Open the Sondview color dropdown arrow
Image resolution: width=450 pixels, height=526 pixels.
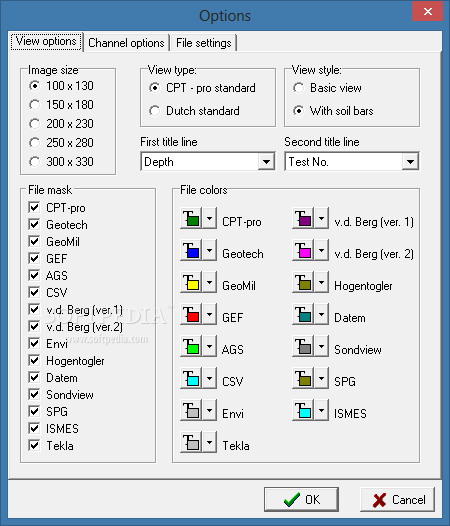(x=321, y=346)
